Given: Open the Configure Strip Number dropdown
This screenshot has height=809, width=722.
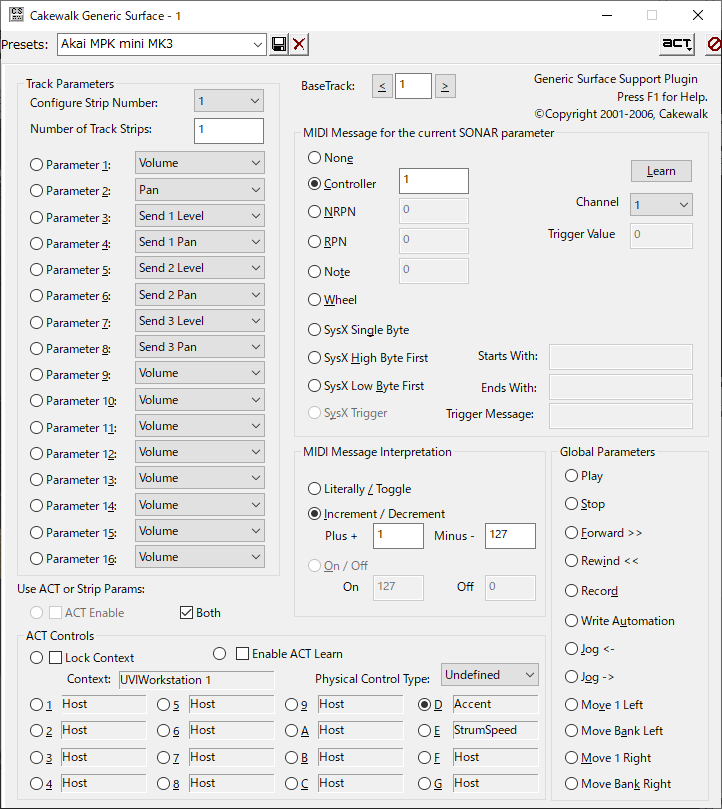Looking at the screenshot, I should tap(228, 102).
